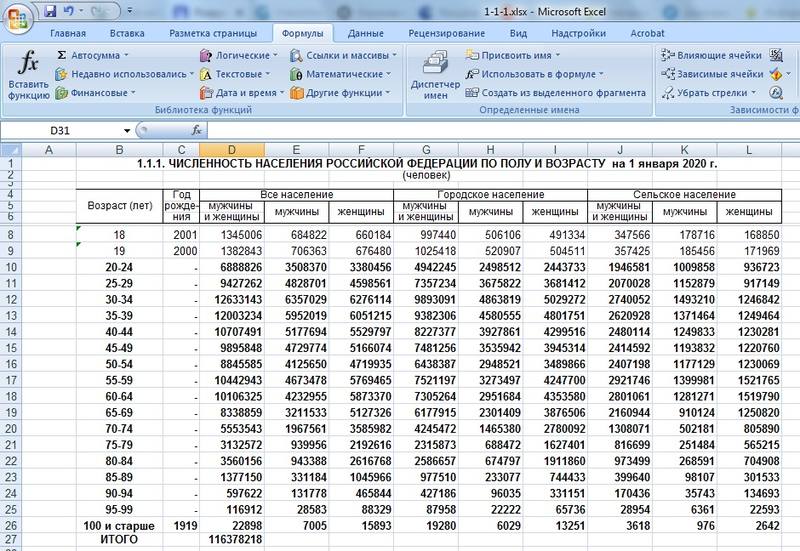The height and width of the screenshot is (551, 800).
Task: Open the Диспетчер имен dialog
Action: pos(435,75)
